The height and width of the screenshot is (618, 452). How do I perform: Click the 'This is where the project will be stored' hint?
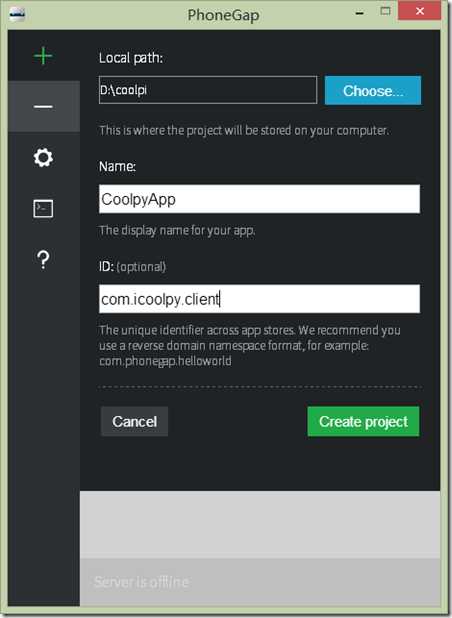244,130
